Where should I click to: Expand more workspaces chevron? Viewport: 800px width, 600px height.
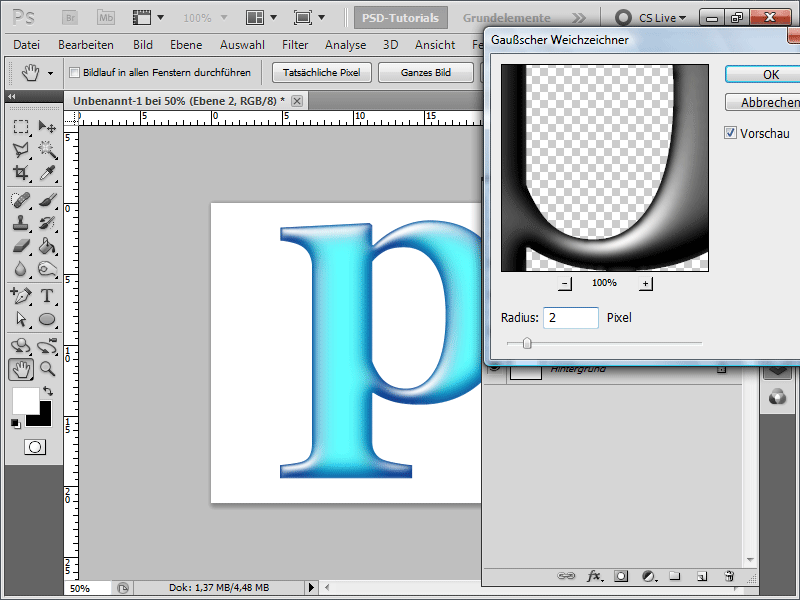(579, 18)
